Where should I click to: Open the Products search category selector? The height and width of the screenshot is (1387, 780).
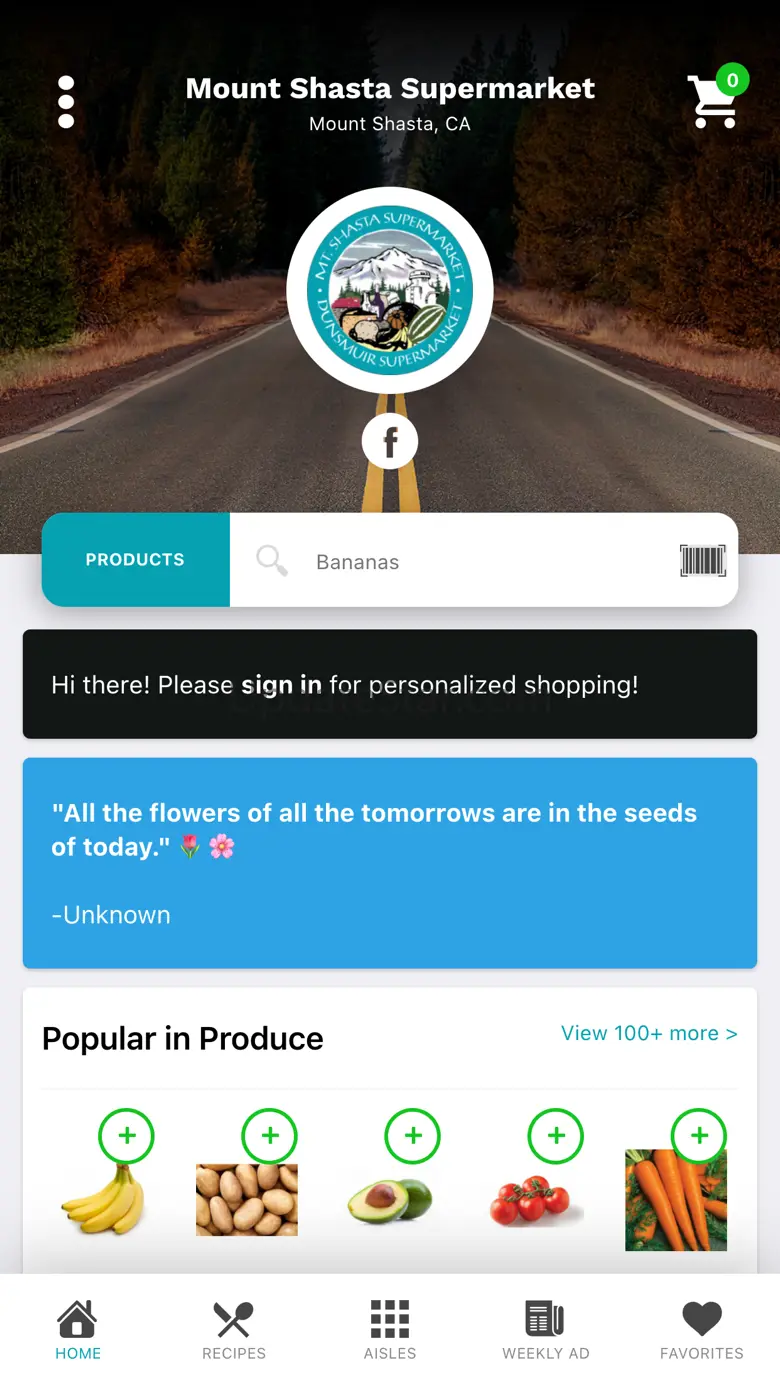[x=135, y=560]
